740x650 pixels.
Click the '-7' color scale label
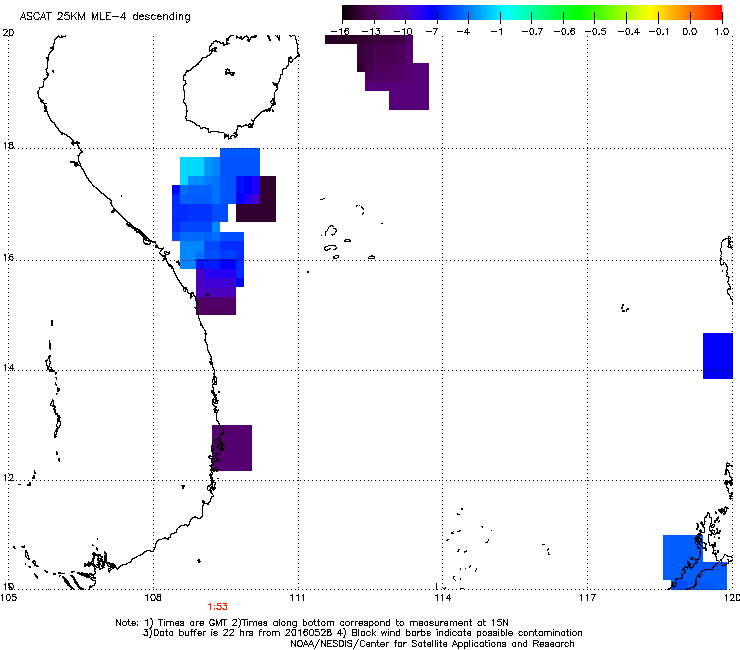click(x=432, y=32)
